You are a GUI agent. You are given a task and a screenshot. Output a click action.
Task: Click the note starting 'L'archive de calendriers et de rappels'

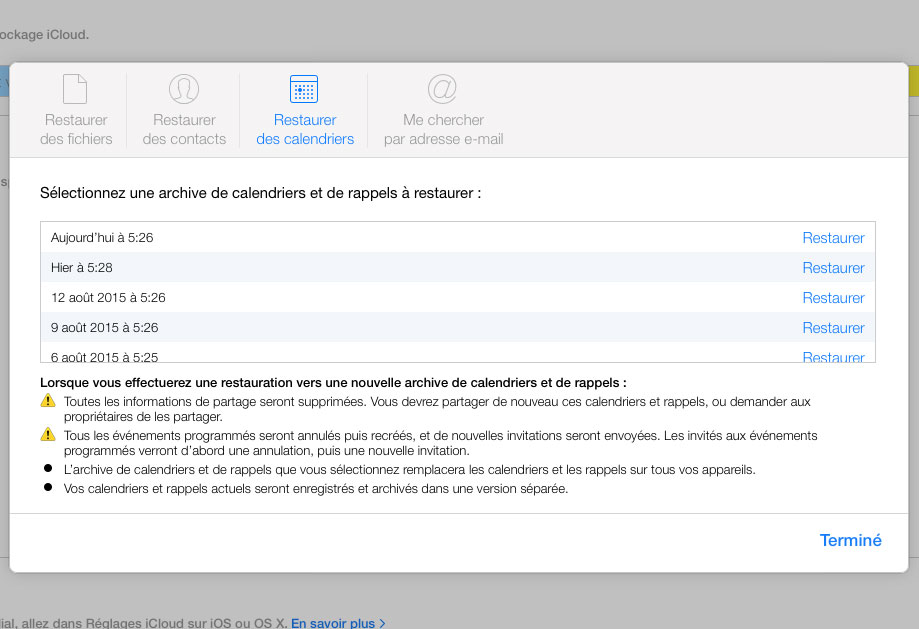[410, 470]
